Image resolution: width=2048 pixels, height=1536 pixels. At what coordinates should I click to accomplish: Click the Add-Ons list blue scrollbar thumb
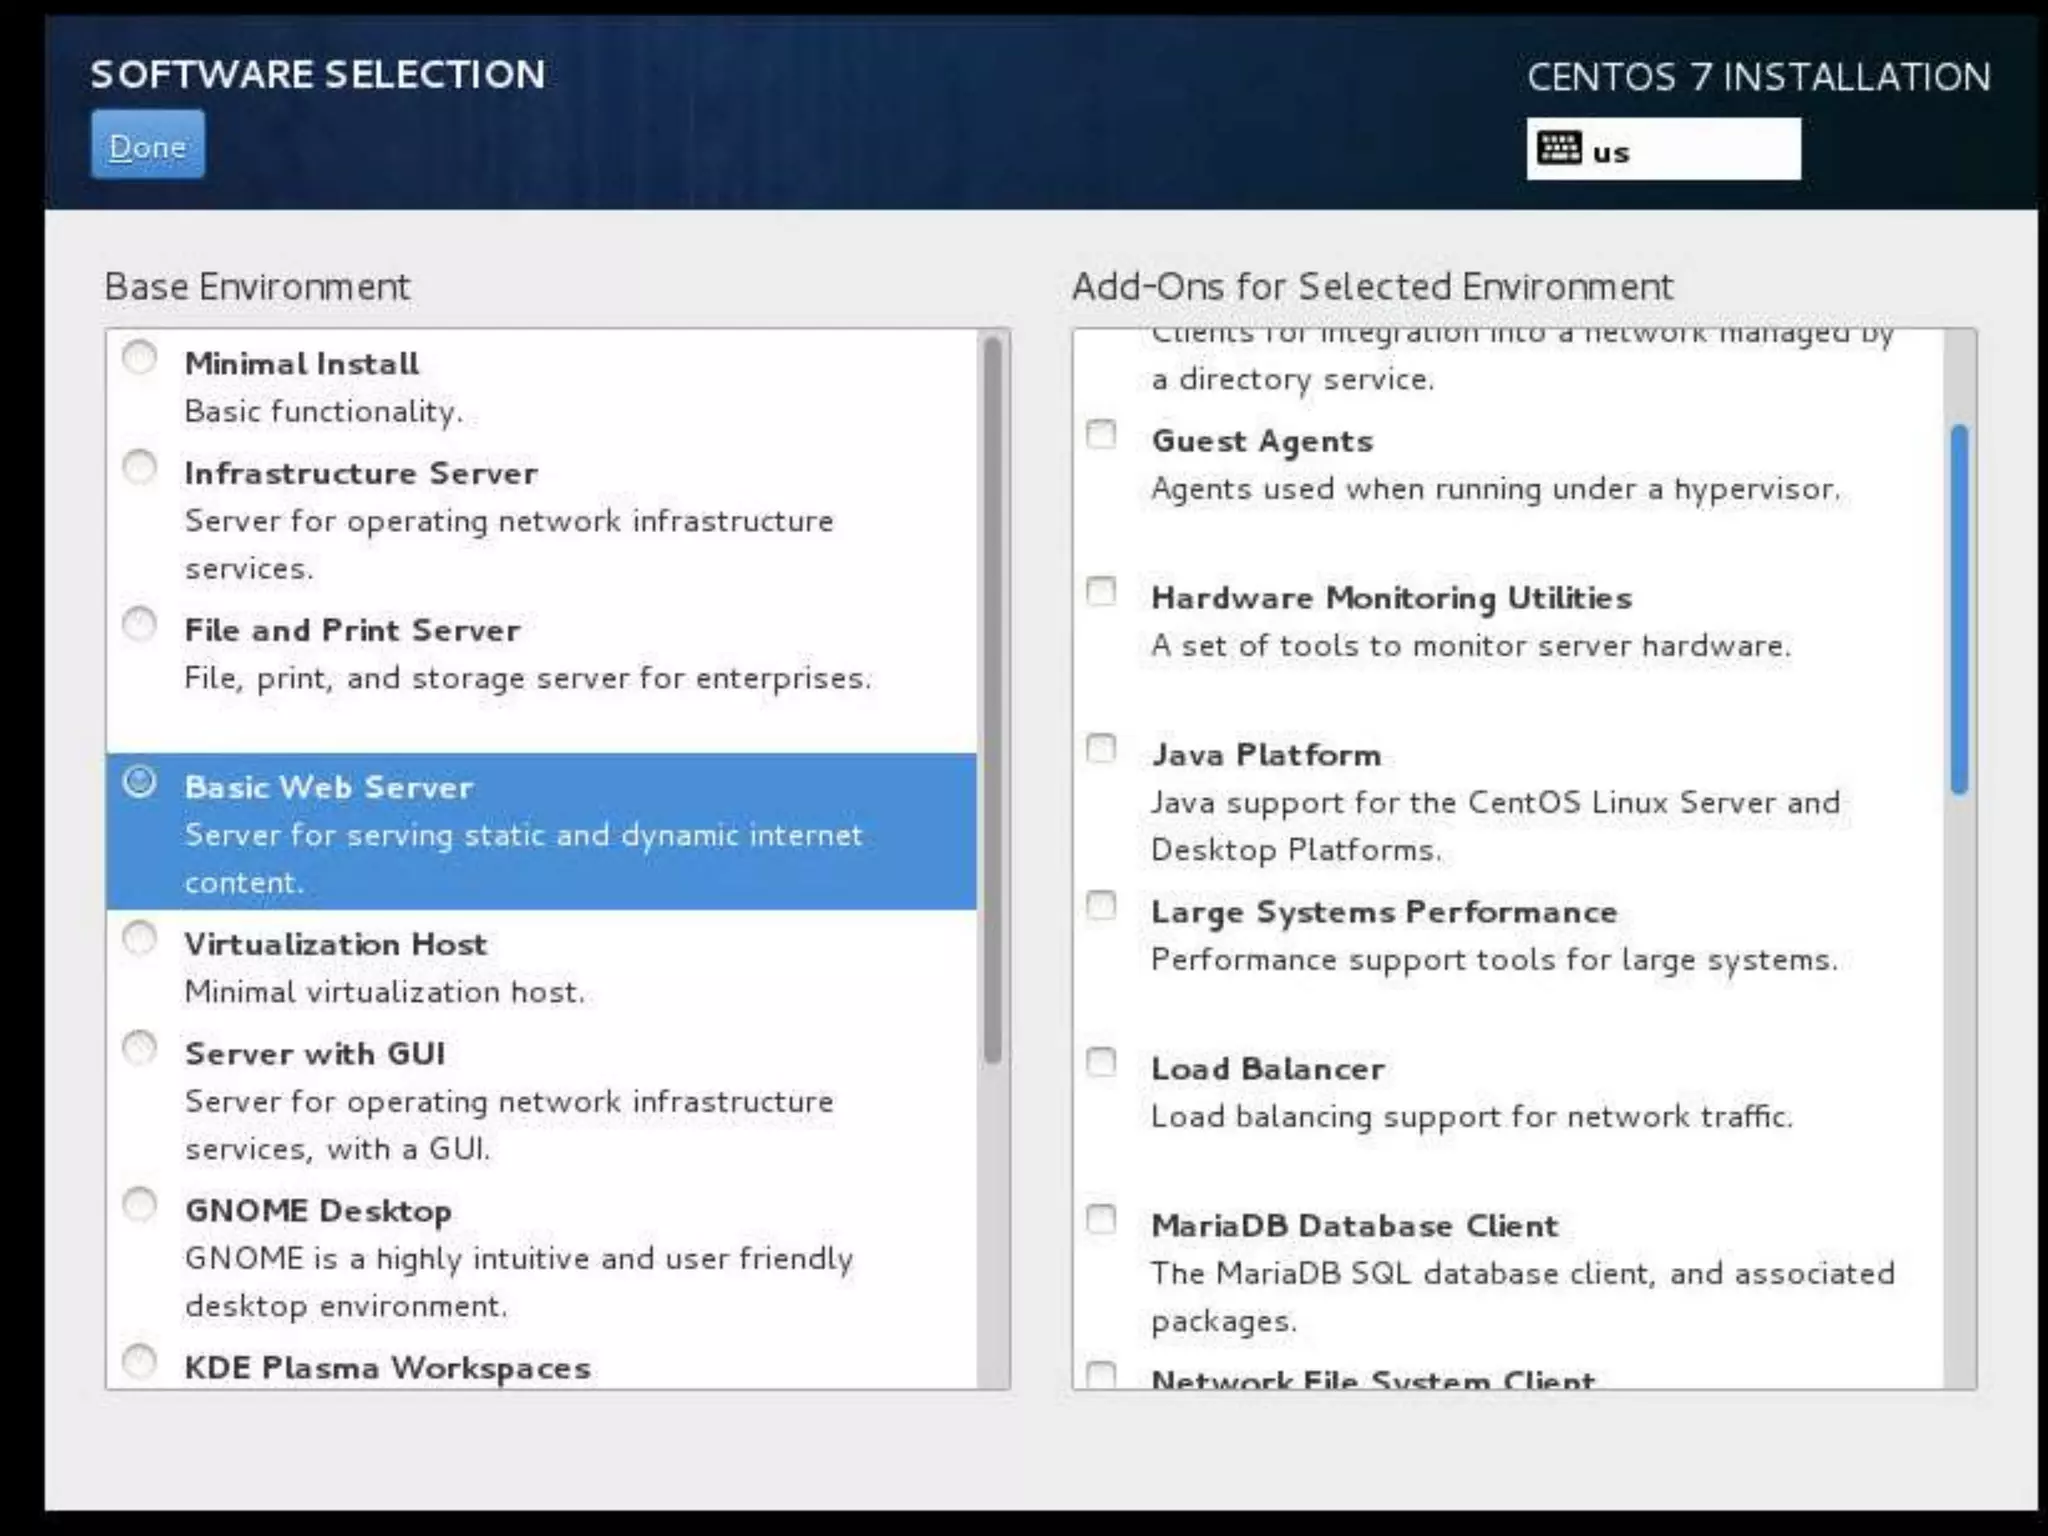click(1959, 610)
